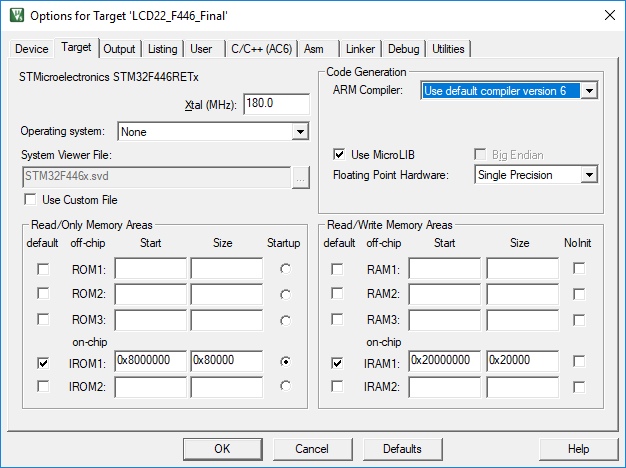
Task: Go to the Linker tab
Action: coord(358,49)
